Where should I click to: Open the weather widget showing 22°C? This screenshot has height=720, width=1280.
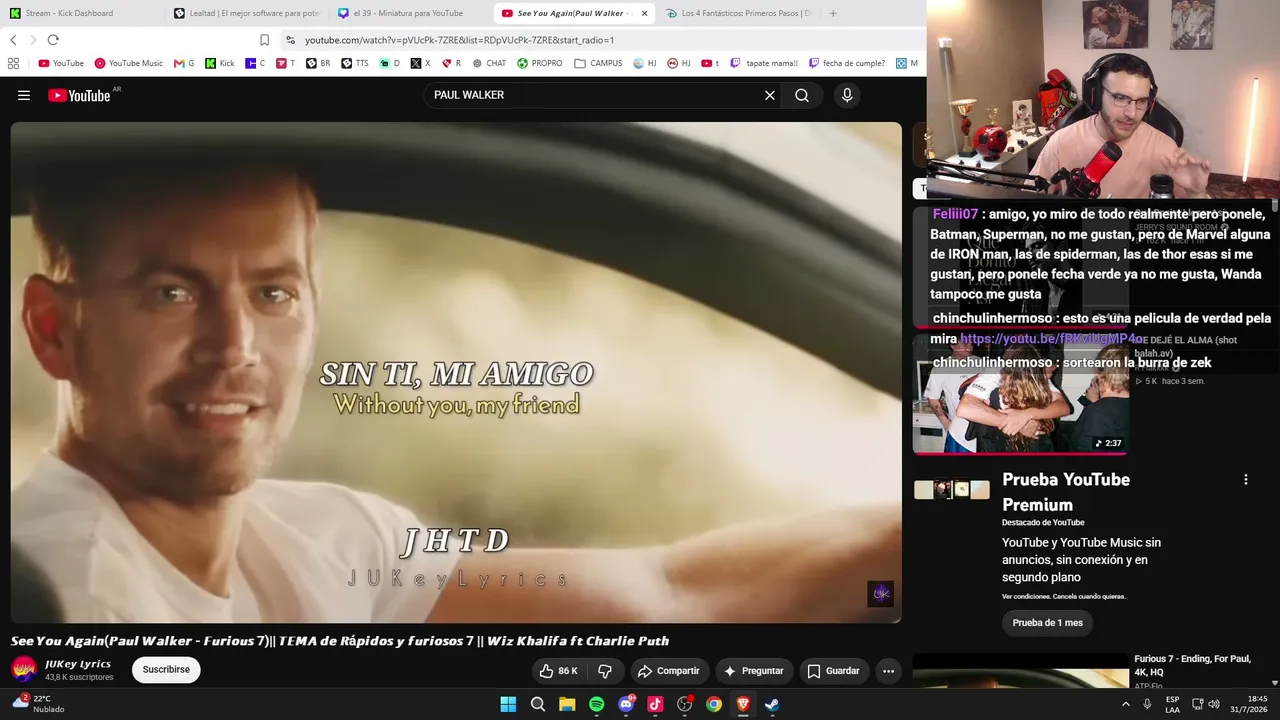(x=38, y=704)
